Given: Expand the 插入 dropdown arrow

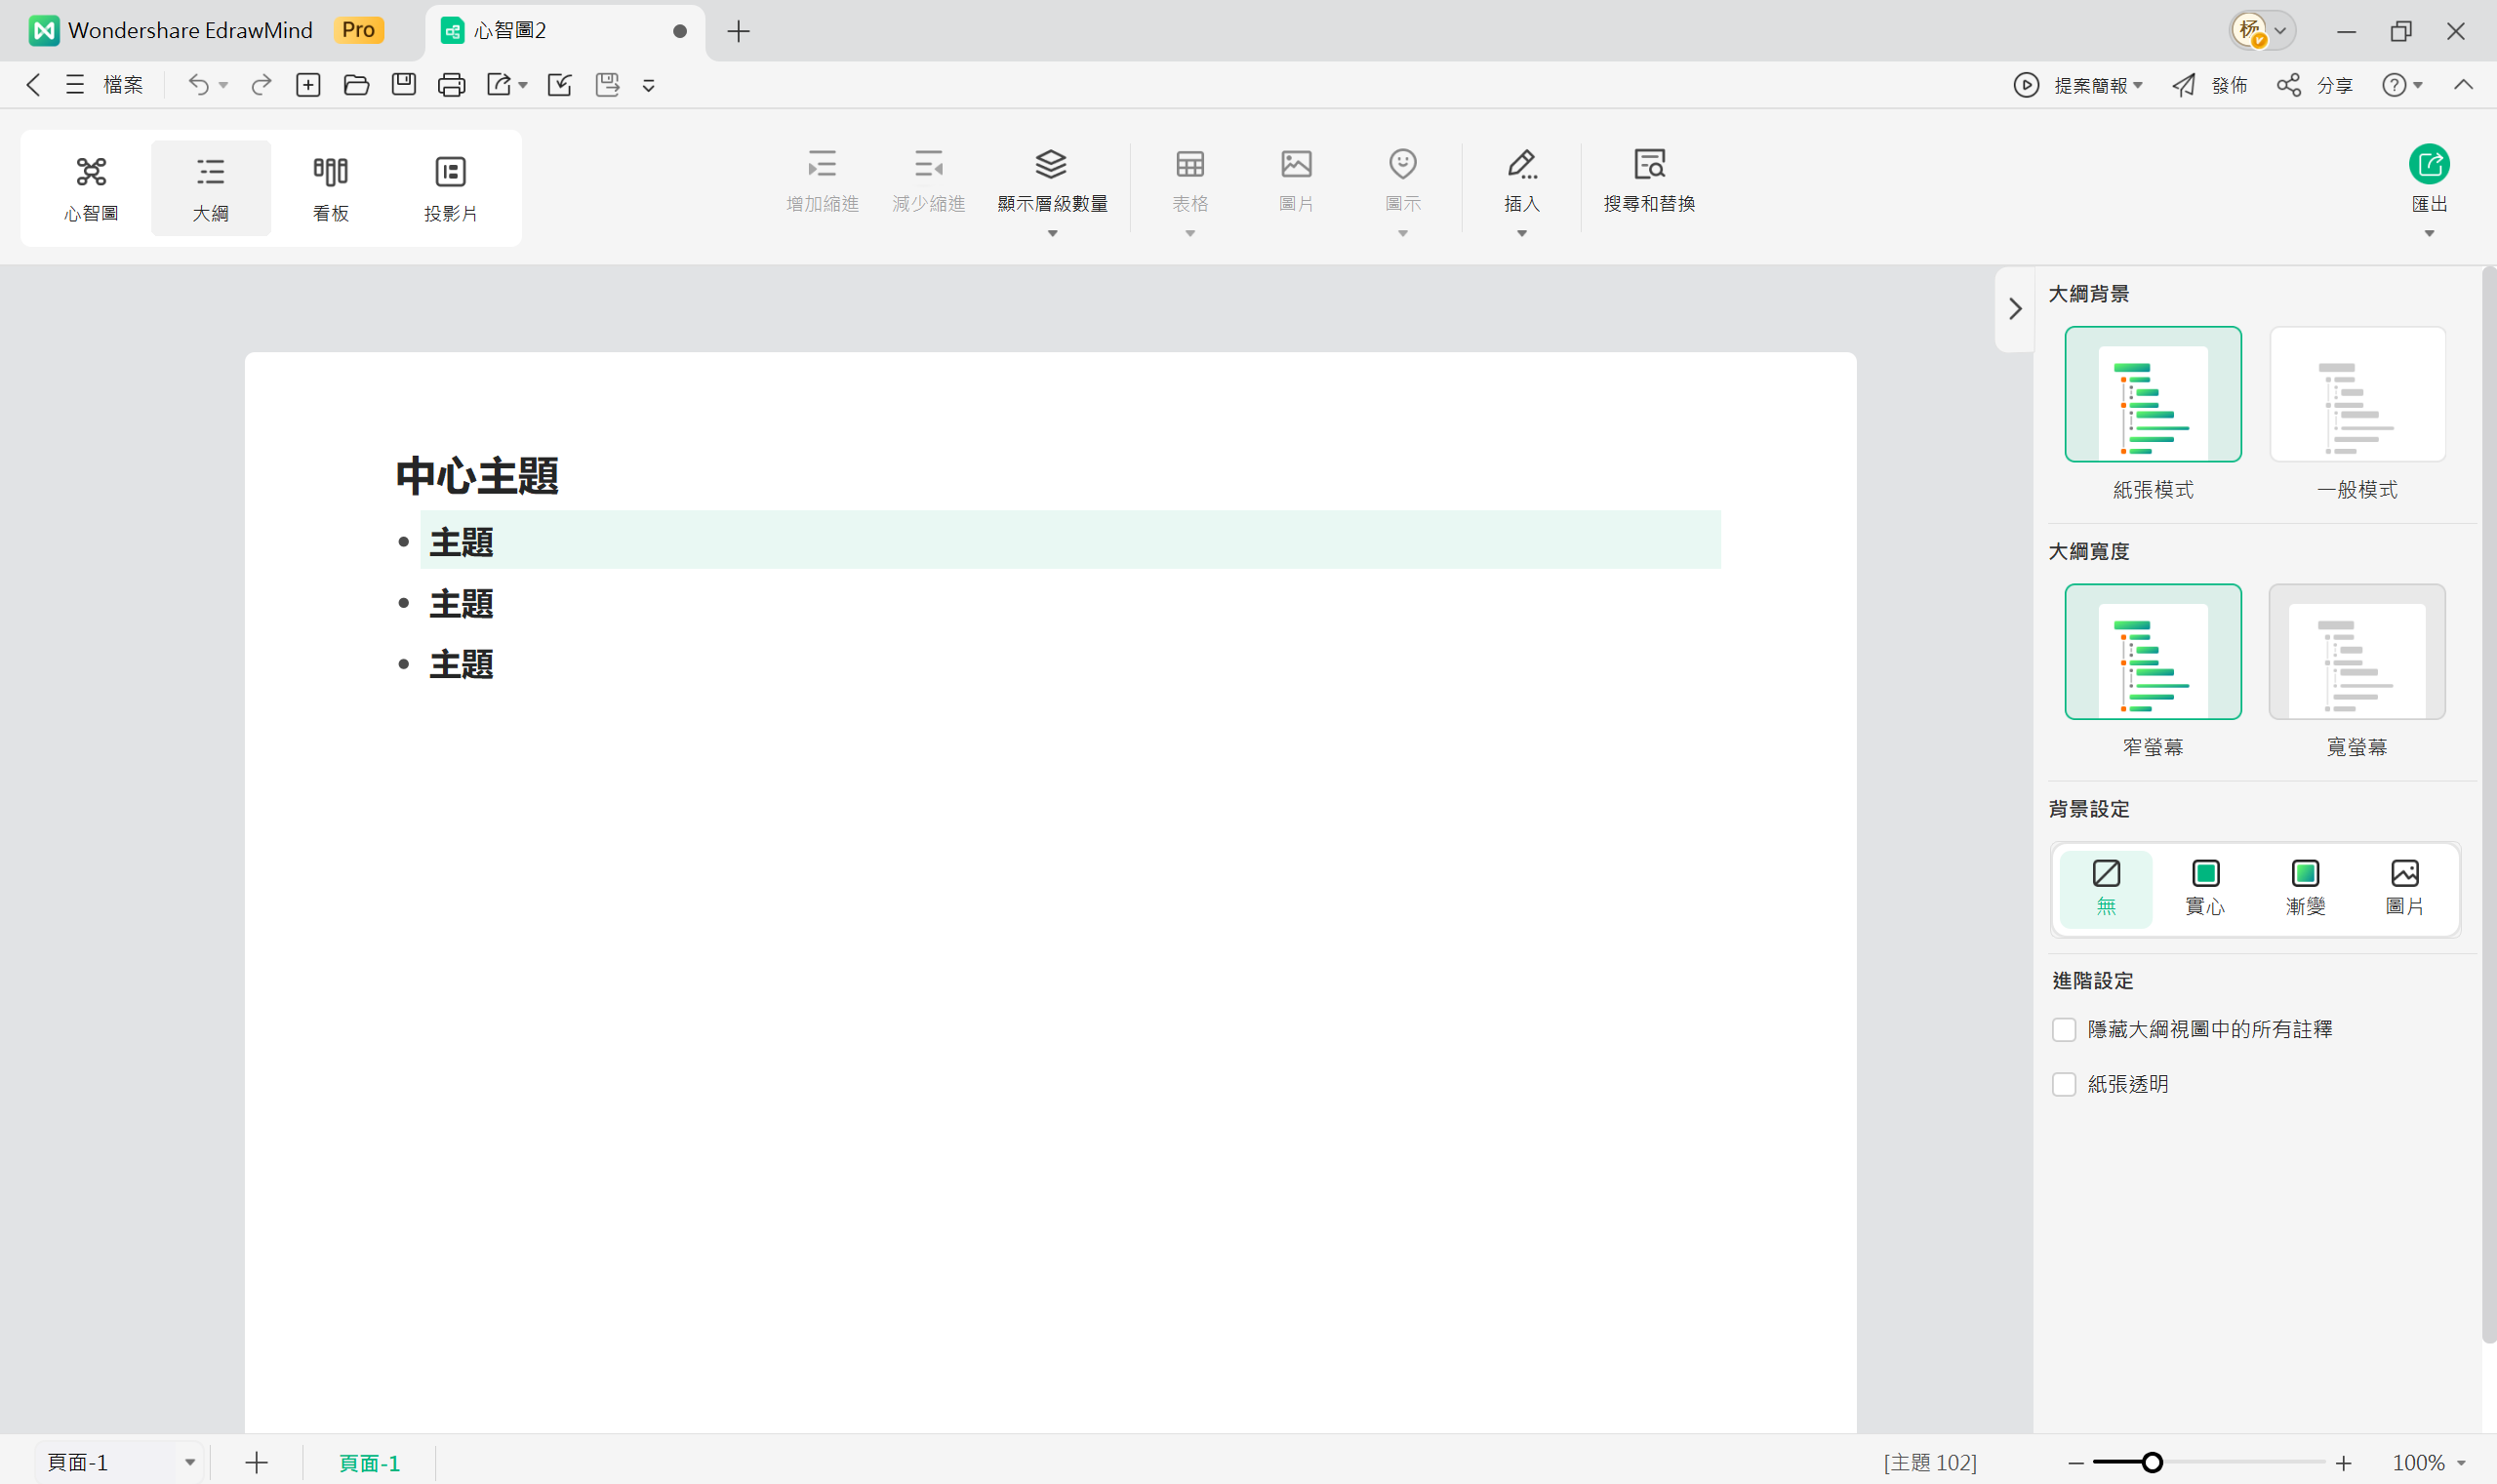Looking at the screenshot, I should [1521, 233].
